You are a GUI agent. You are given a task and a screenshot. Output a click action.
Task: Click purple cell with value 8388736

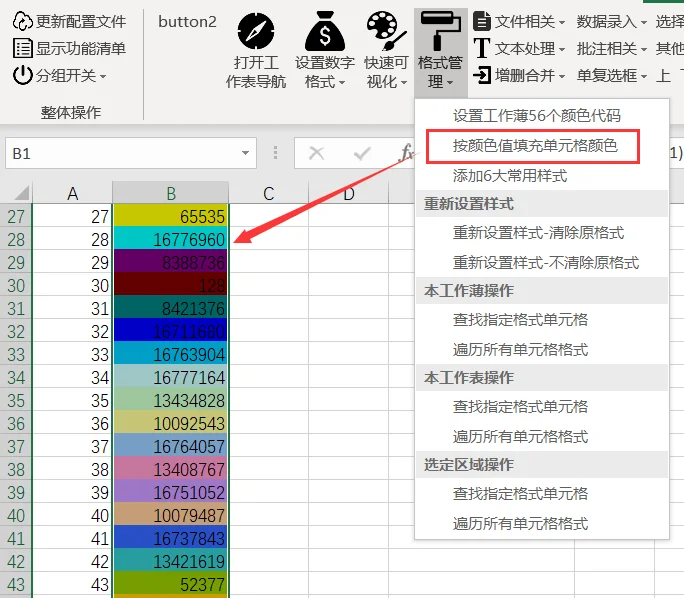pos(171,262)
